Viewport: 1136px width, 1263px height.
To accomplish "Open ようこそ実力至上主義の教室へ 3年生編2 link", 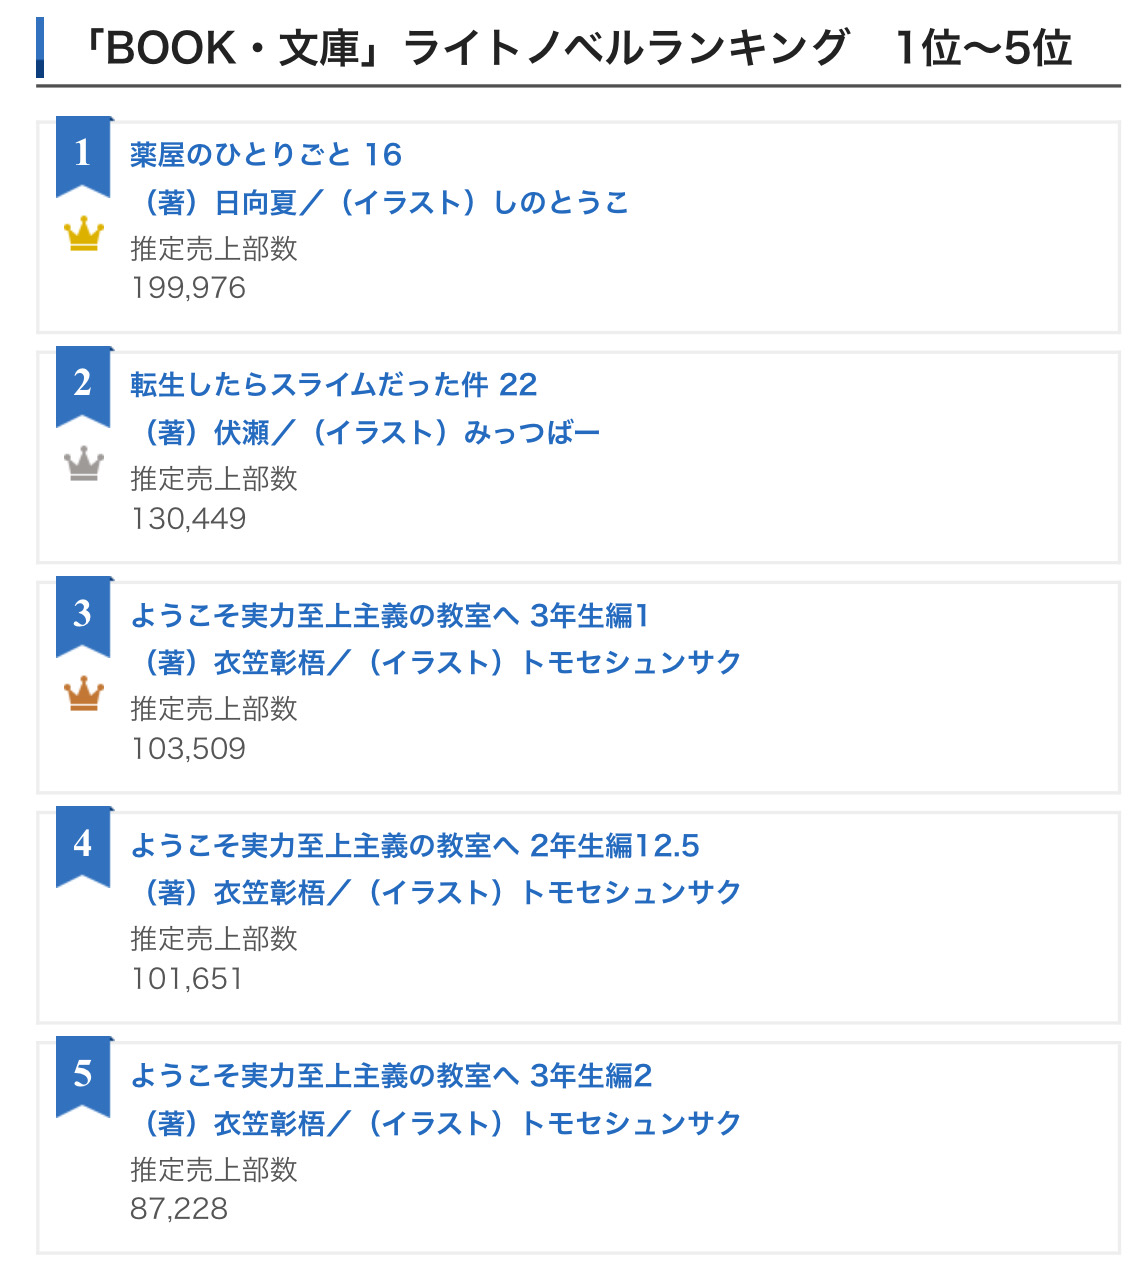I will [x=391, y=1076].
